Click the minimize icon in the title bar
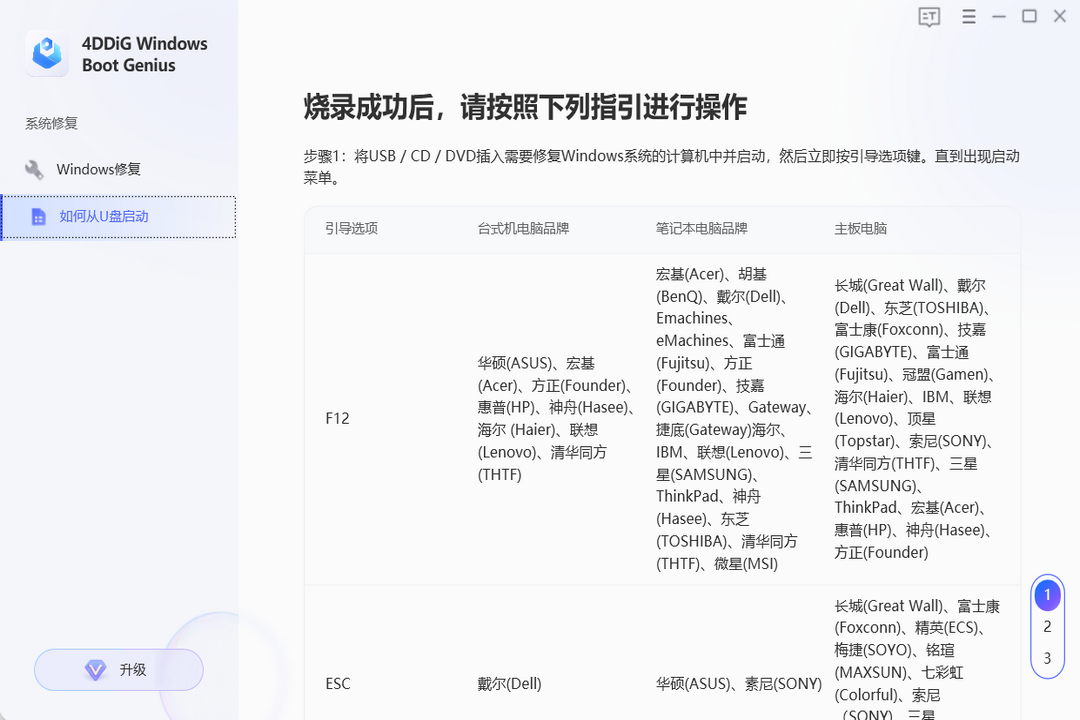The width and height of the screenshot is (1080, 720). (997, 16)
